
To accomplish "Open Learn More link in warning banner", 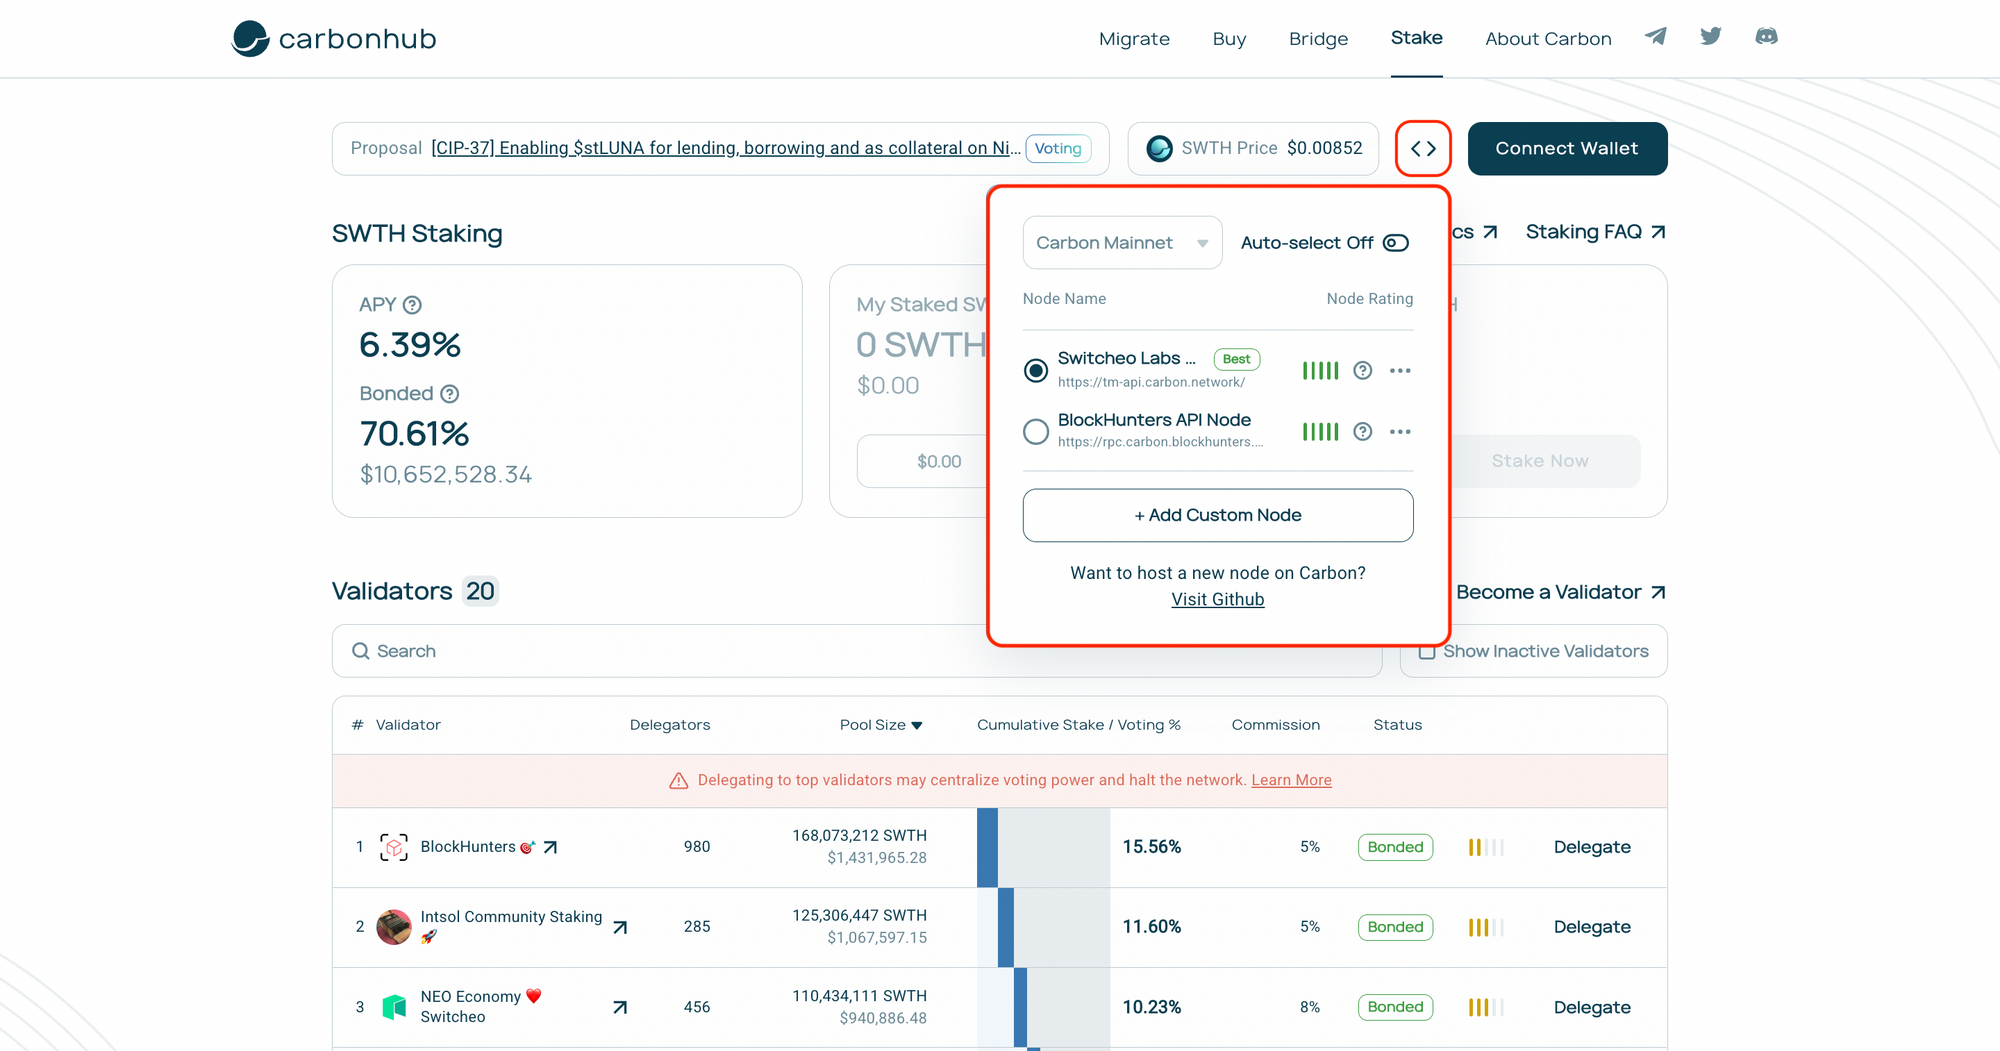I will (1291, 780).
